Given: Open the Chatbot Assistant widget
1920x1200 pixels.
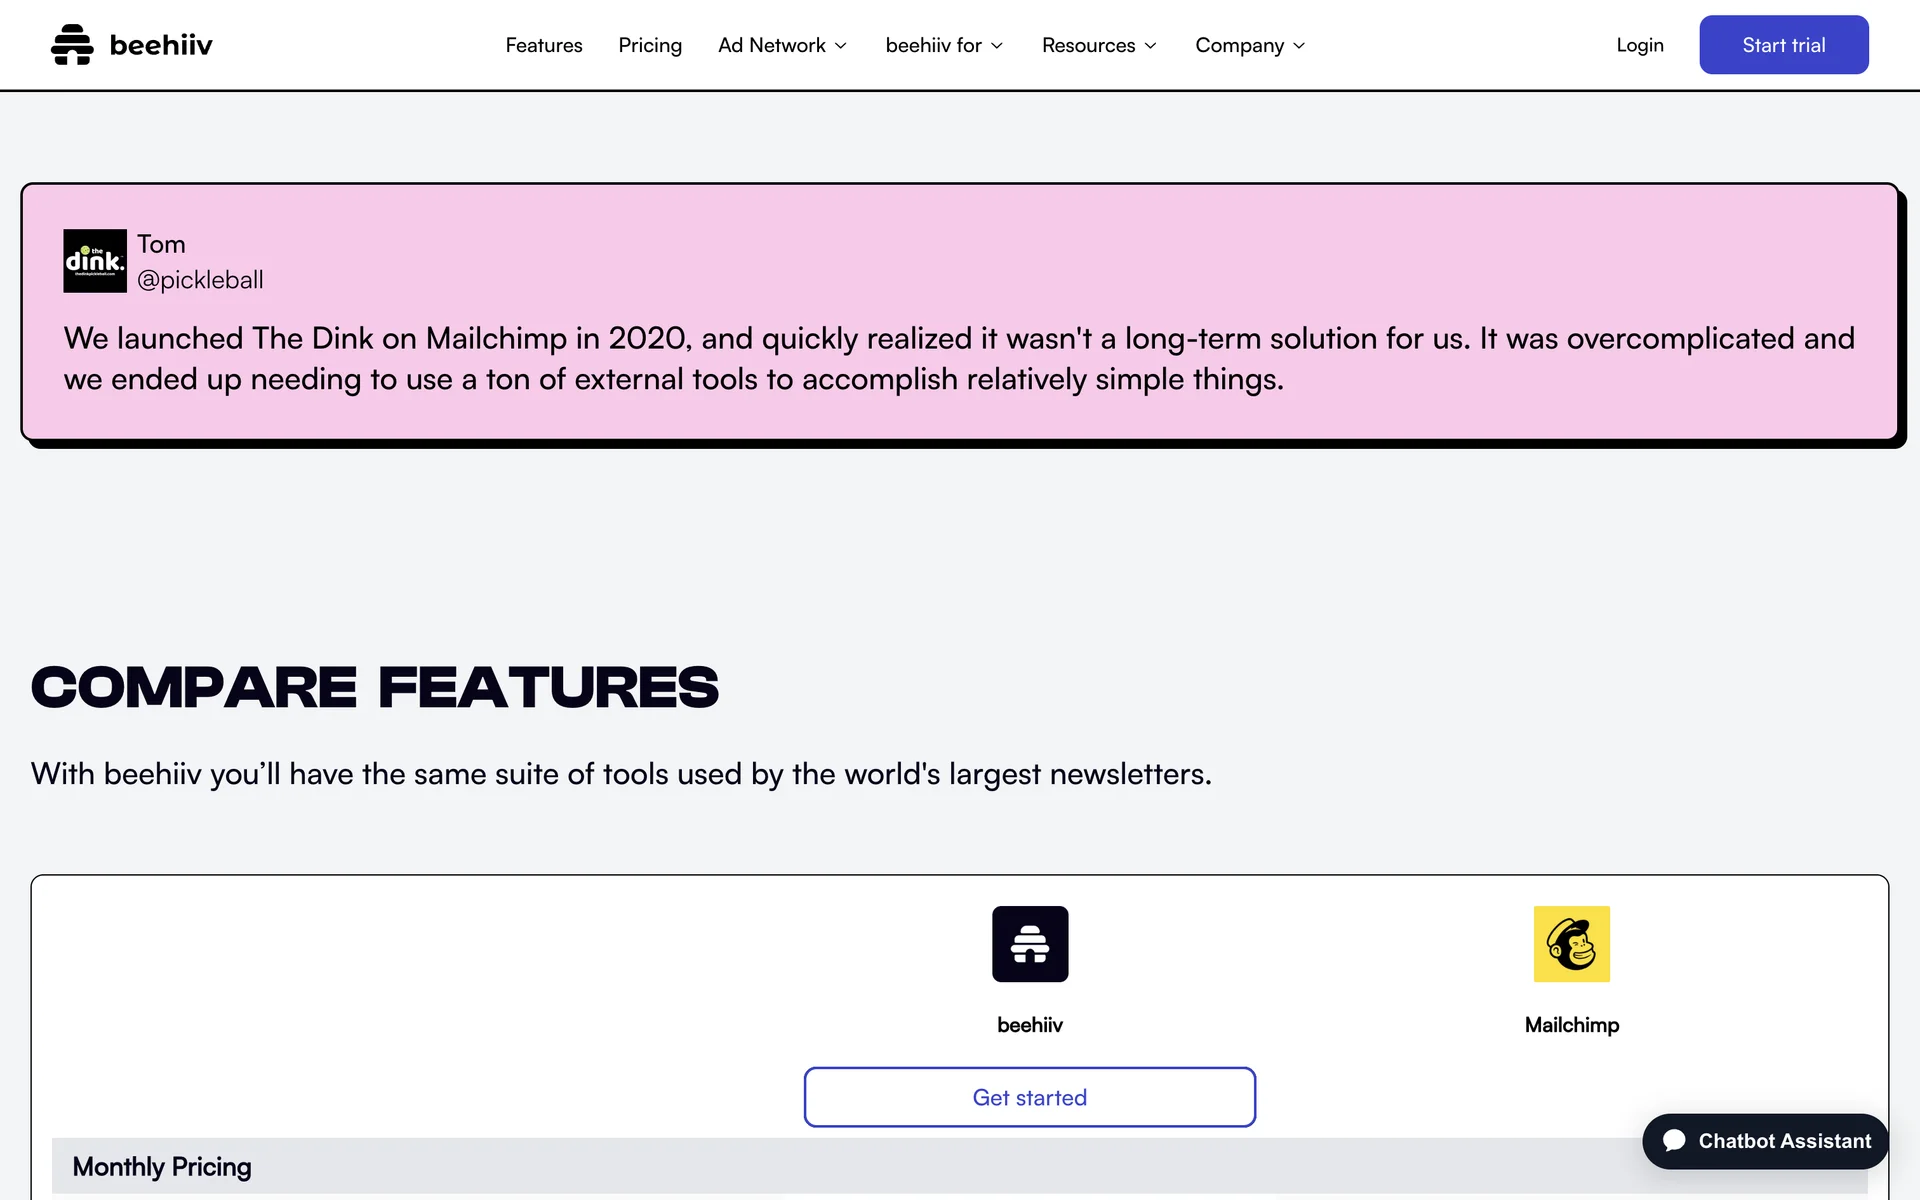Looking at the screenshot, I should click(1766, 1141).
